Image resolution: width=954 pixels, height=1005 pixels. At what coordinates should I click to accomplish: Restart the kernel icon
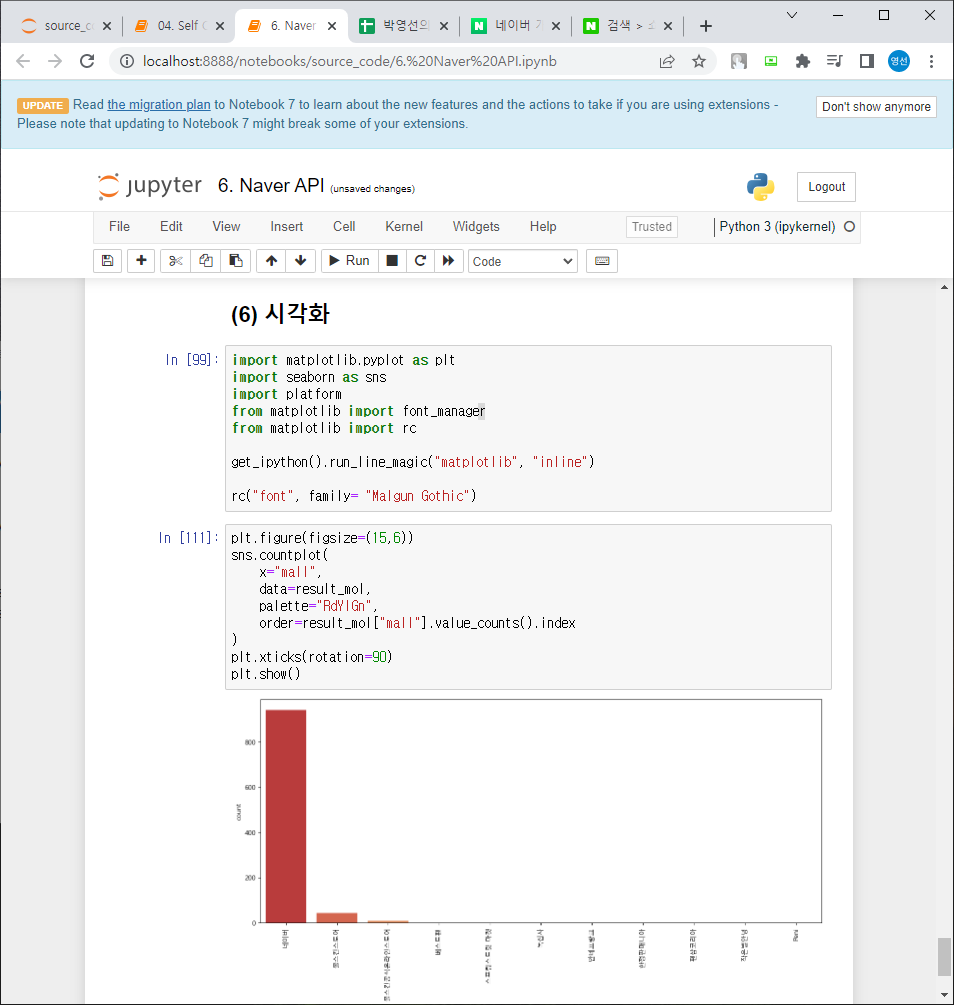(421, 261)
